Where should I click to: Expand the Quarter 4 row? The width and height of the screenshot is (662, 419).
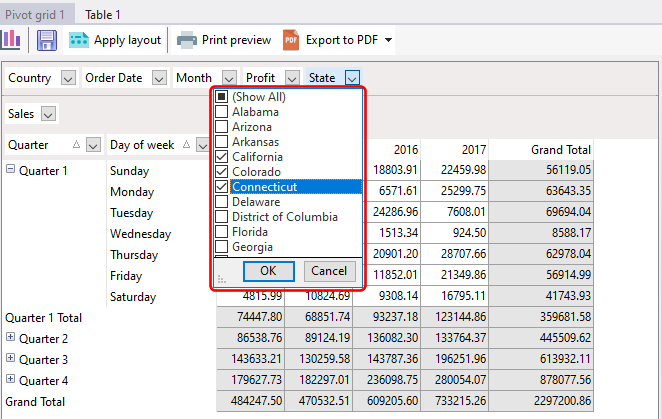11,380
